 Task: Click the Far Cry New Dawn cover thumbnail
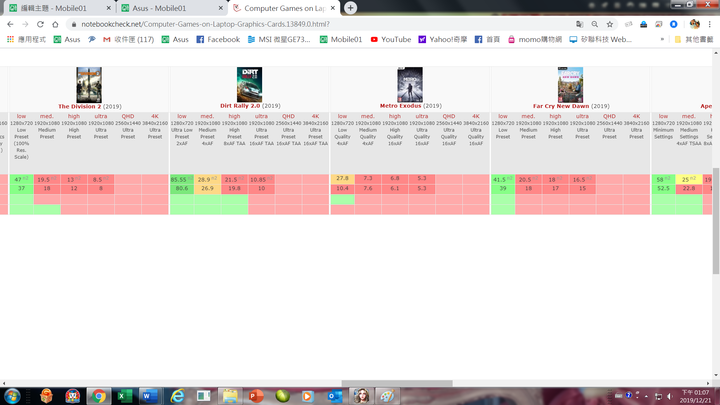click(x=570, y=84)
